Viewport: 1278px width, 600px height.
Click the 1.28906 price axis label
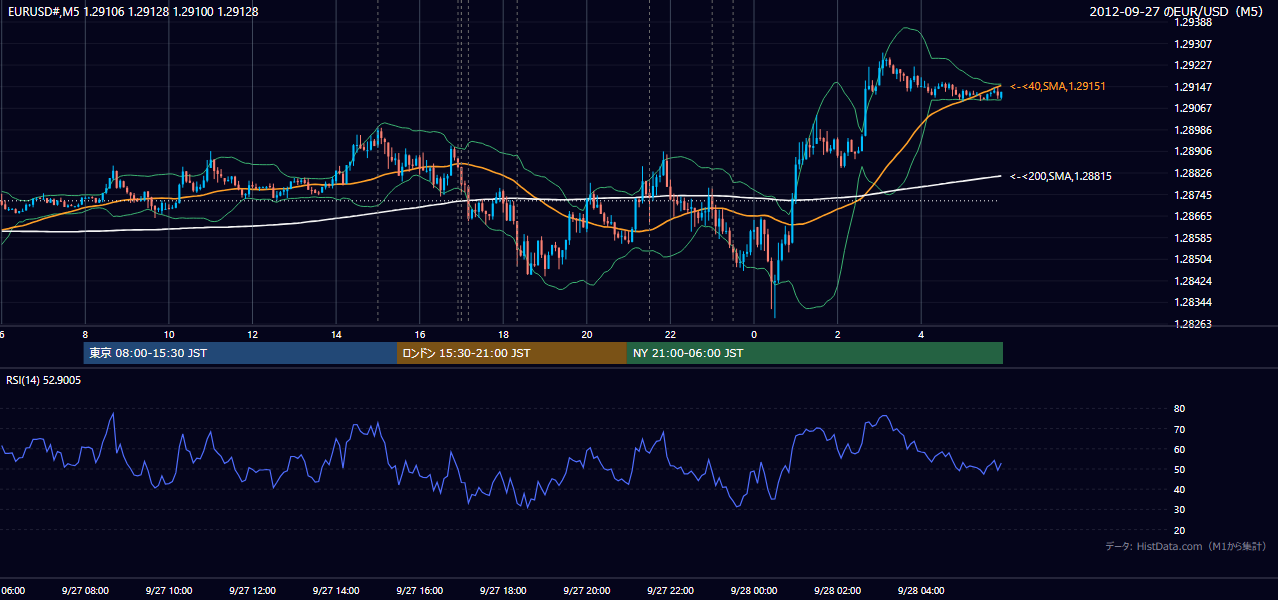click(1193, 151)
